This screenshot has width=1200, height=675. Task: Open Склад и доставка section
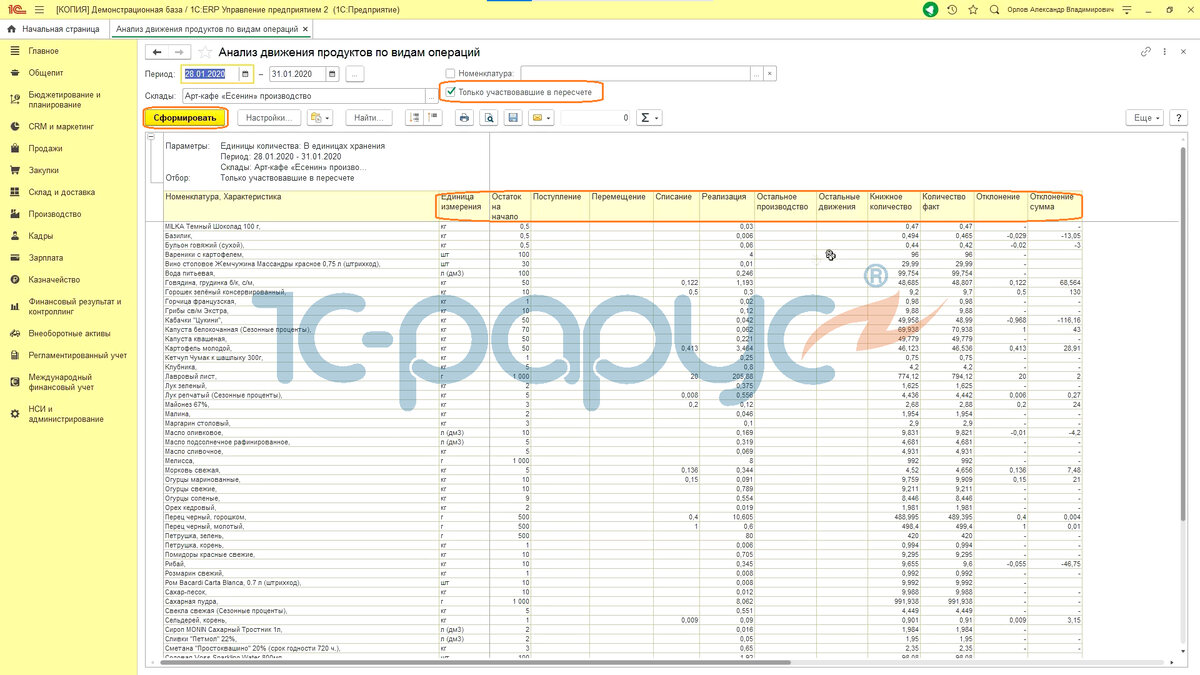tap(62, 192)
